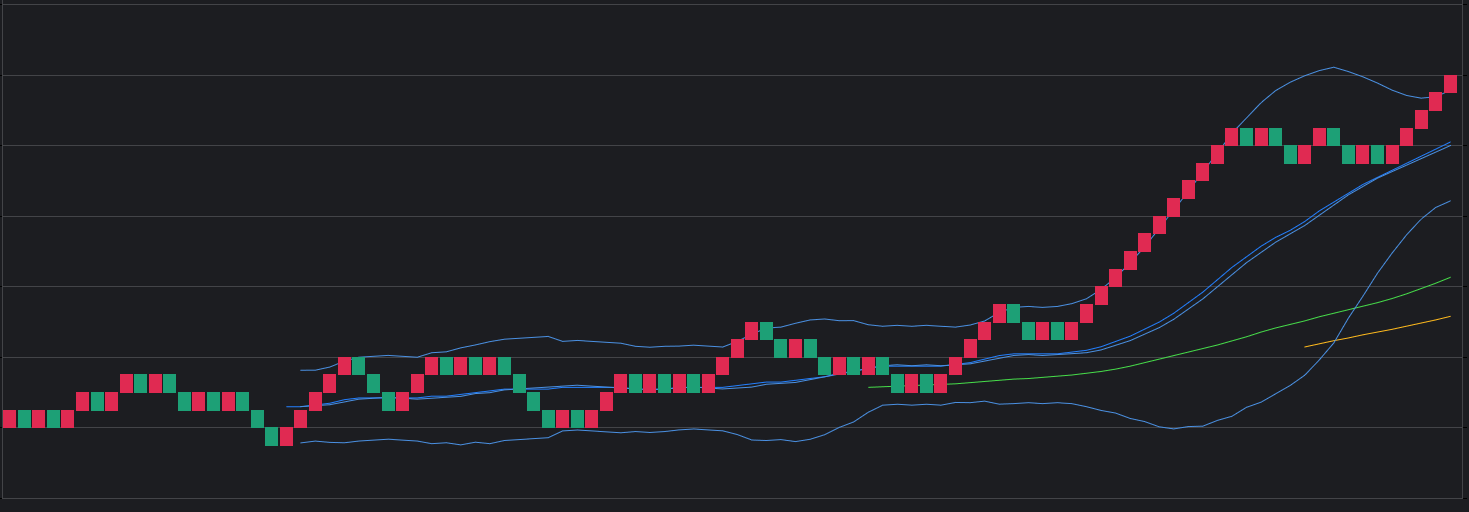Click the left start of the upper blue band
Image resolution: width=1469 pixels, height=512 pixels.
(x=301, y=370)
